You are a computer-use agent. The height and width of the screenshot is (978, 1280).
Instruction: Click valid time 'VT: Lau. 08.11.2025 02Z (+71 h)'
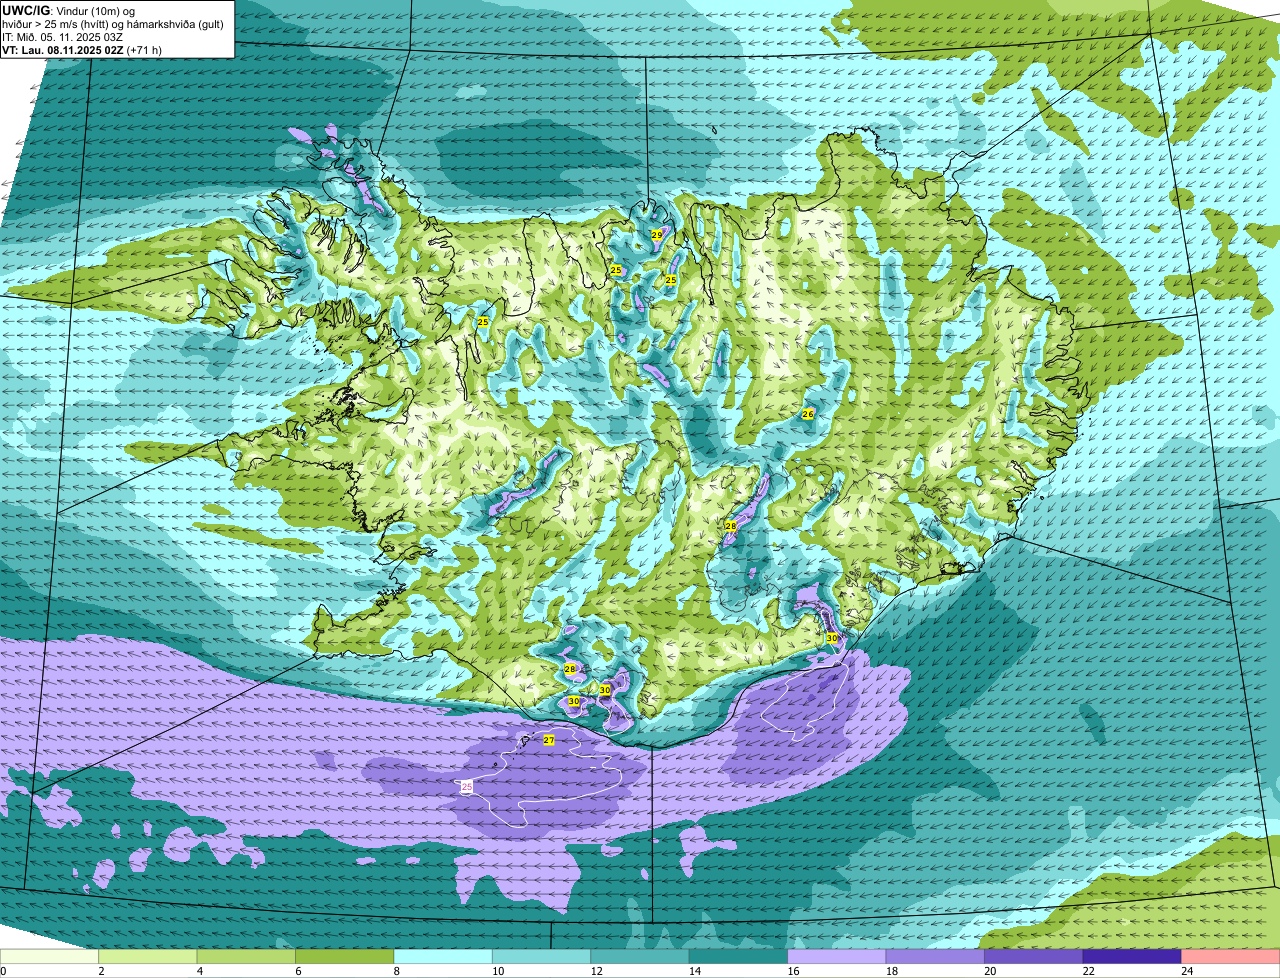82,49
